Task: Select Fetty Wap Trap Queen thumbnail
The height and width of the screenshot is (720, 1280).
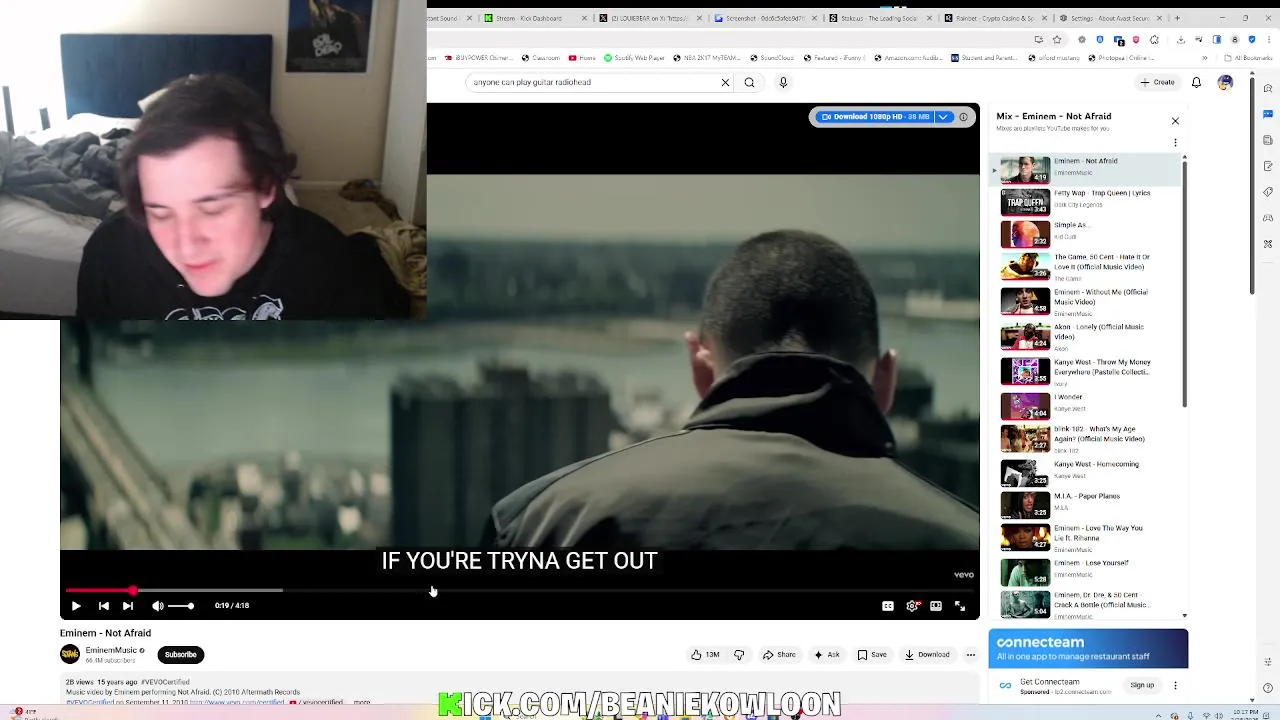Action: (1025, 201)
